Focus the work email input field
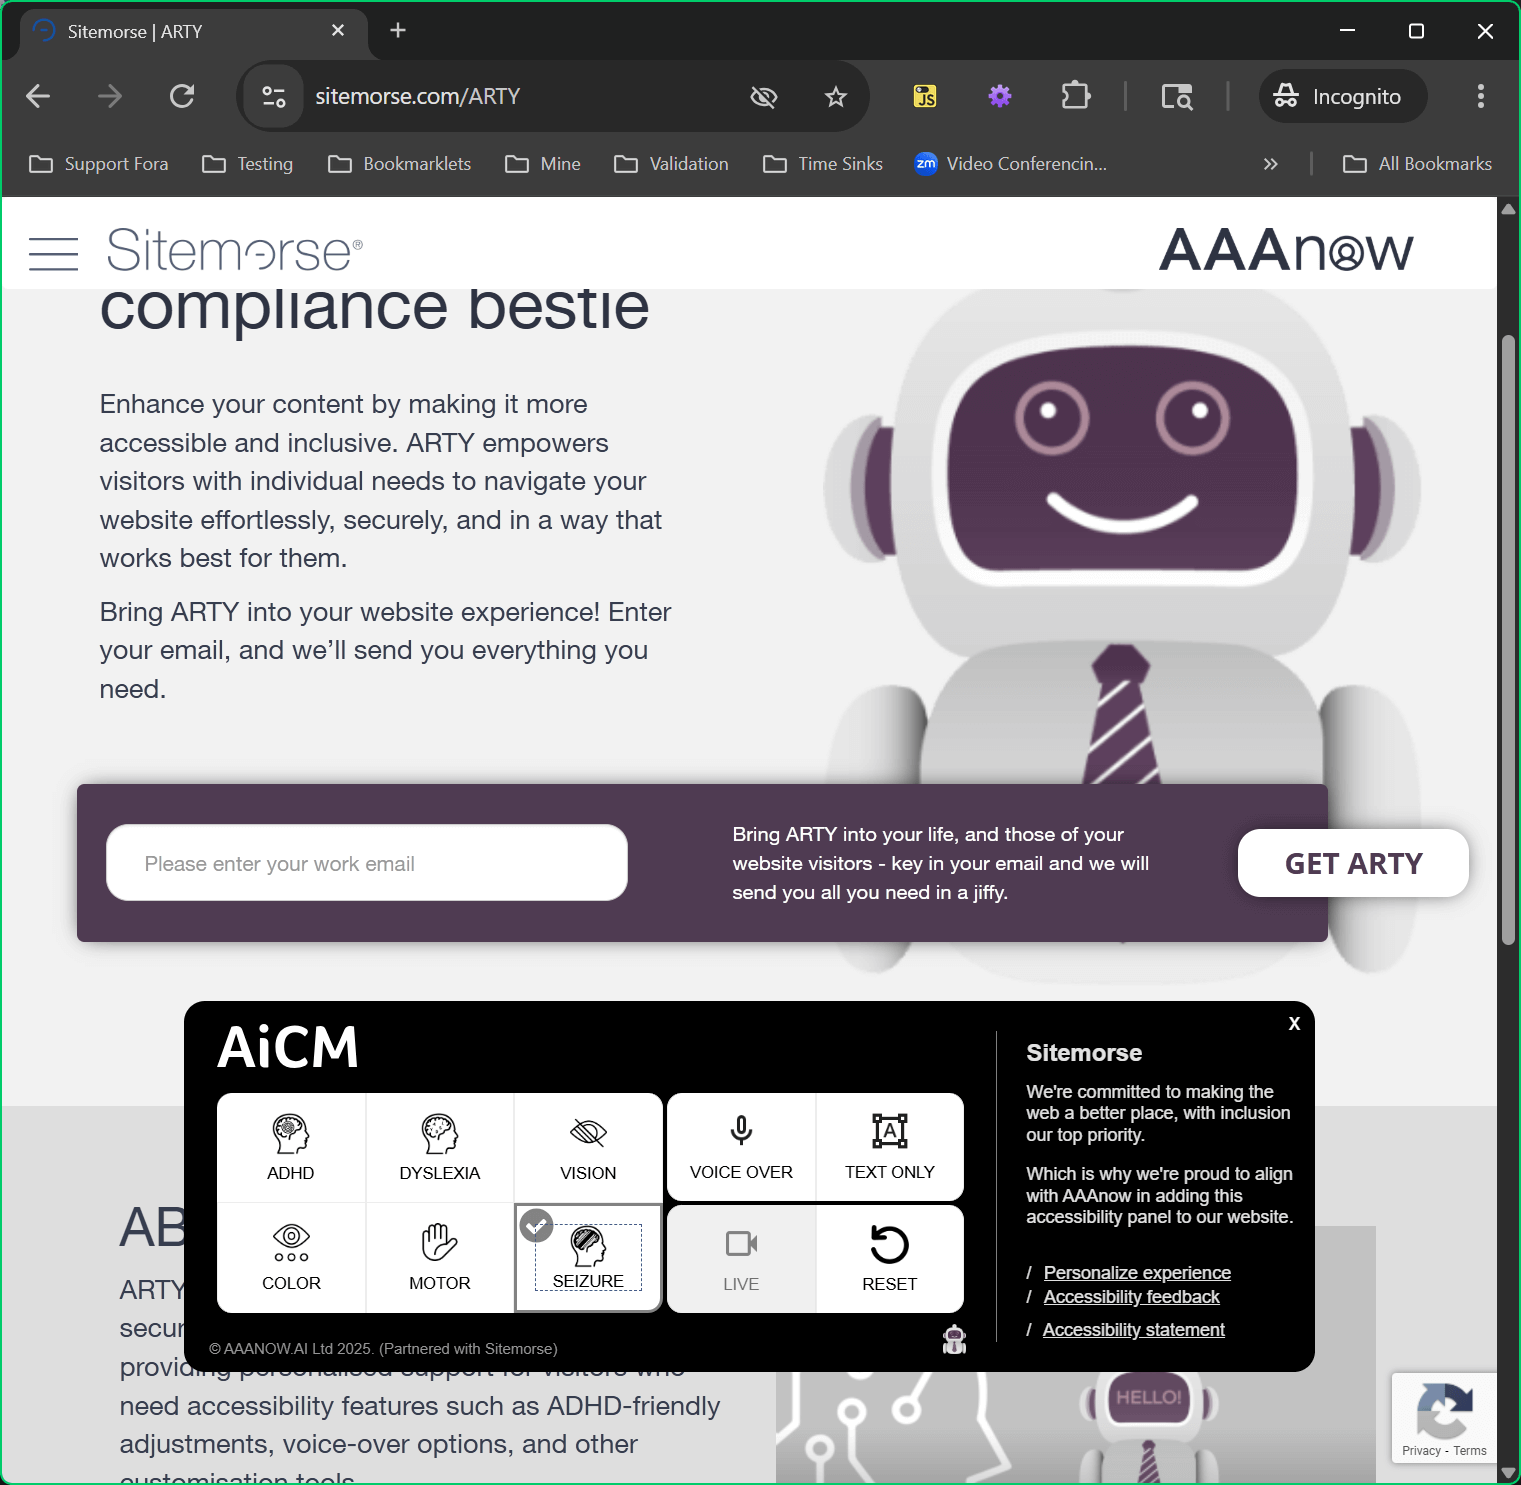1521x1485 pixels. (367, 863)
